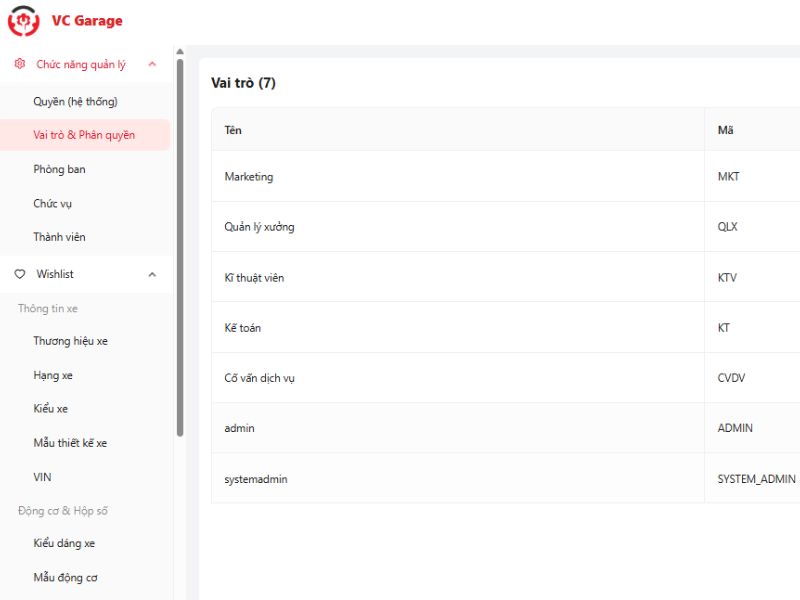Click the VC Garage logo icon
The height and width of the screenshot is (600, 800).
pos(23,20)
